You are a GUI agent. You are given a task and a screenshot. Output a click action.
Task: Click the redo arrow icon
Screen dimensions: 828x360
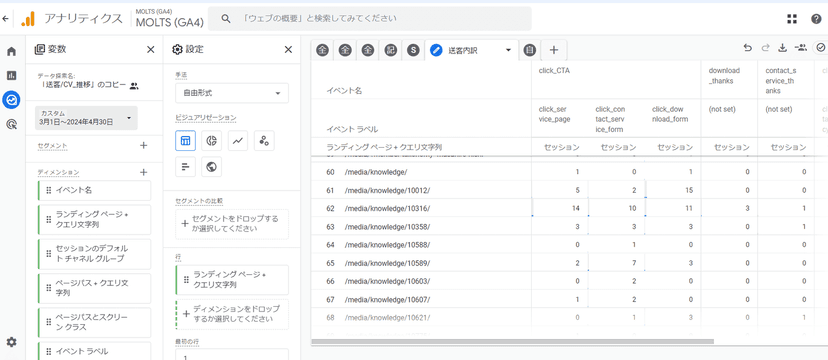[765, 48]
